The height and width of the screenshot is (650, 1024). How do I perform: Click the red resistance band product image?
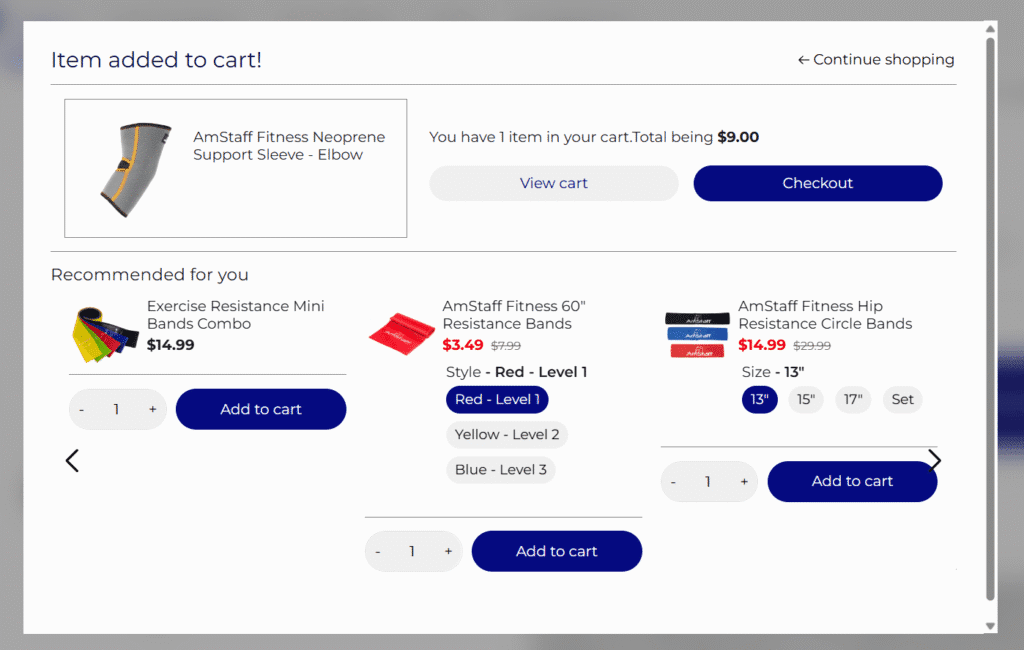(x=401, y=331)
